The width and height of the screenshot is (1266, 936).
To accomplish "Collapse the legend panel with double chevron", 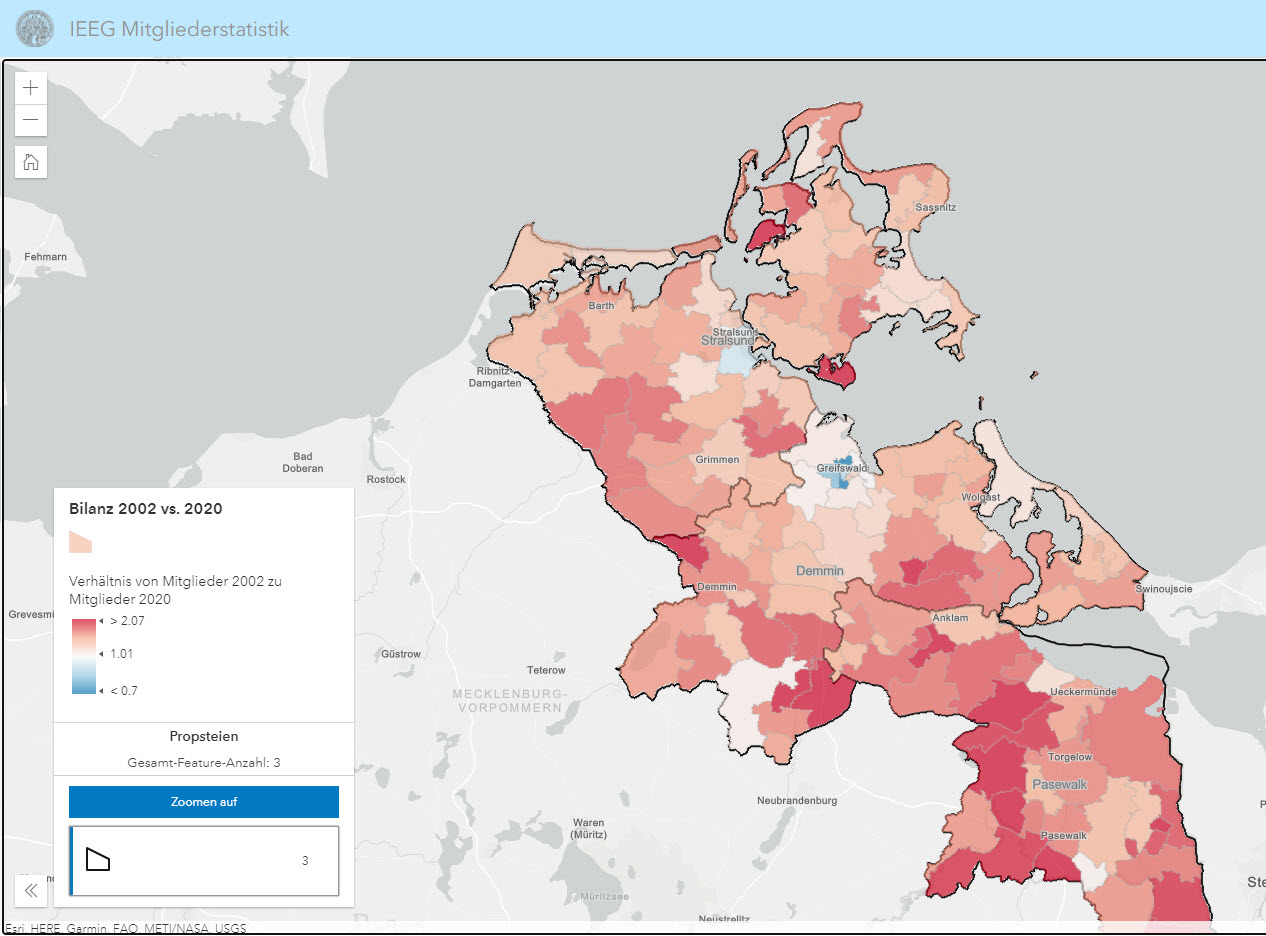I will (31, 890).
